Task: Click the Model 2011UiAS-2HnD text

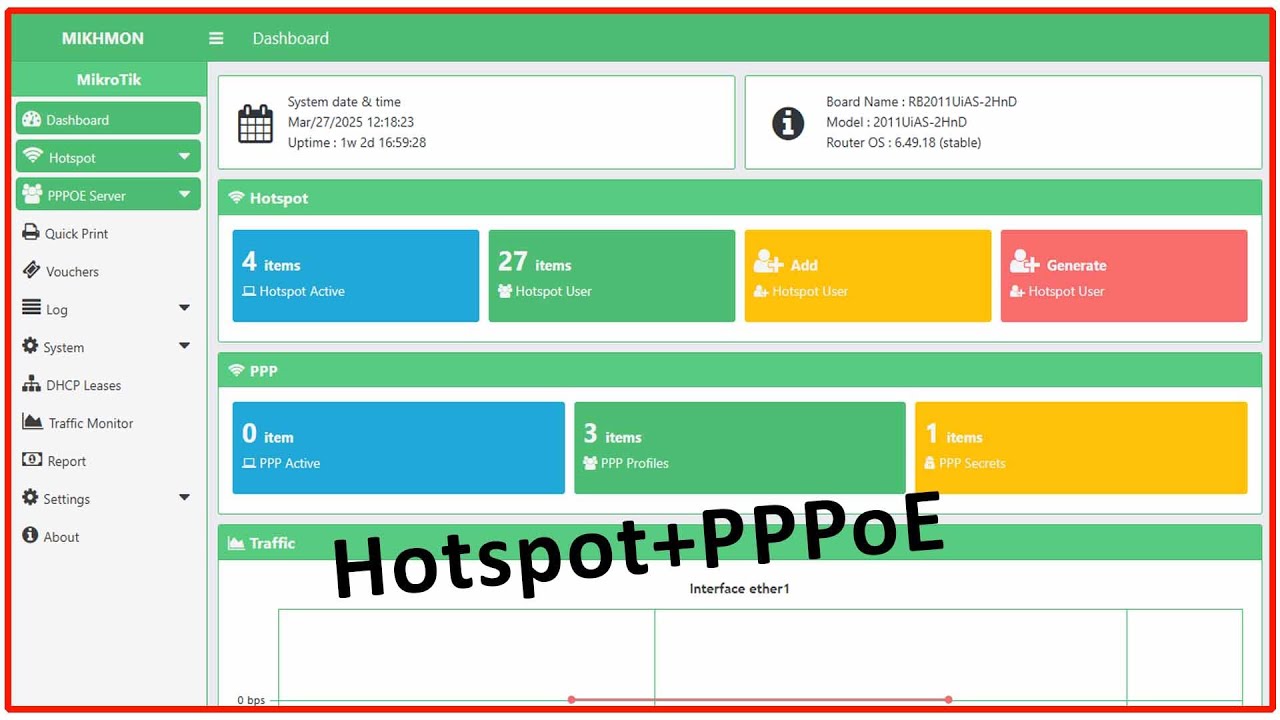Action: point(897,122)
